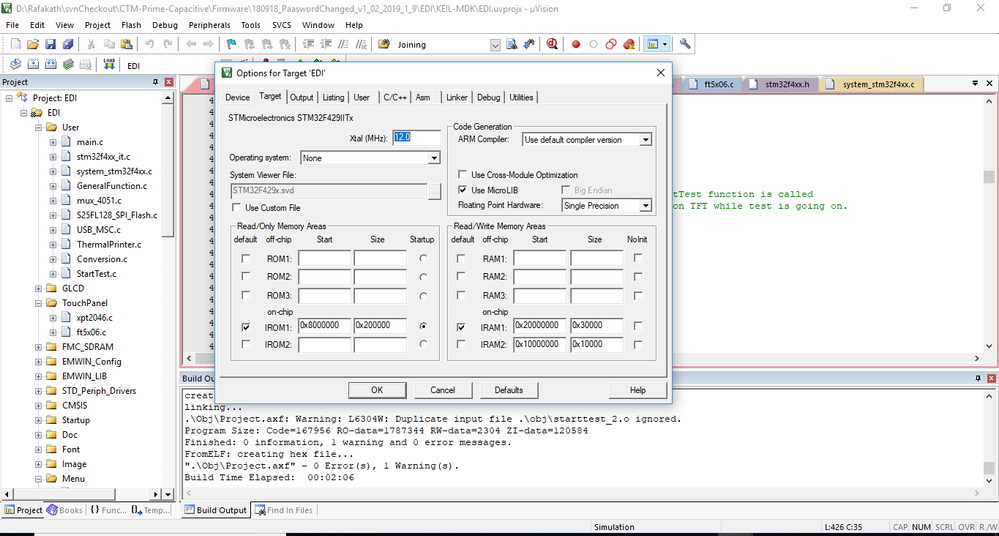999x536 pixels.
Task: Expand Floating Point Hardware dropdown
Action: tap(645, 206)
